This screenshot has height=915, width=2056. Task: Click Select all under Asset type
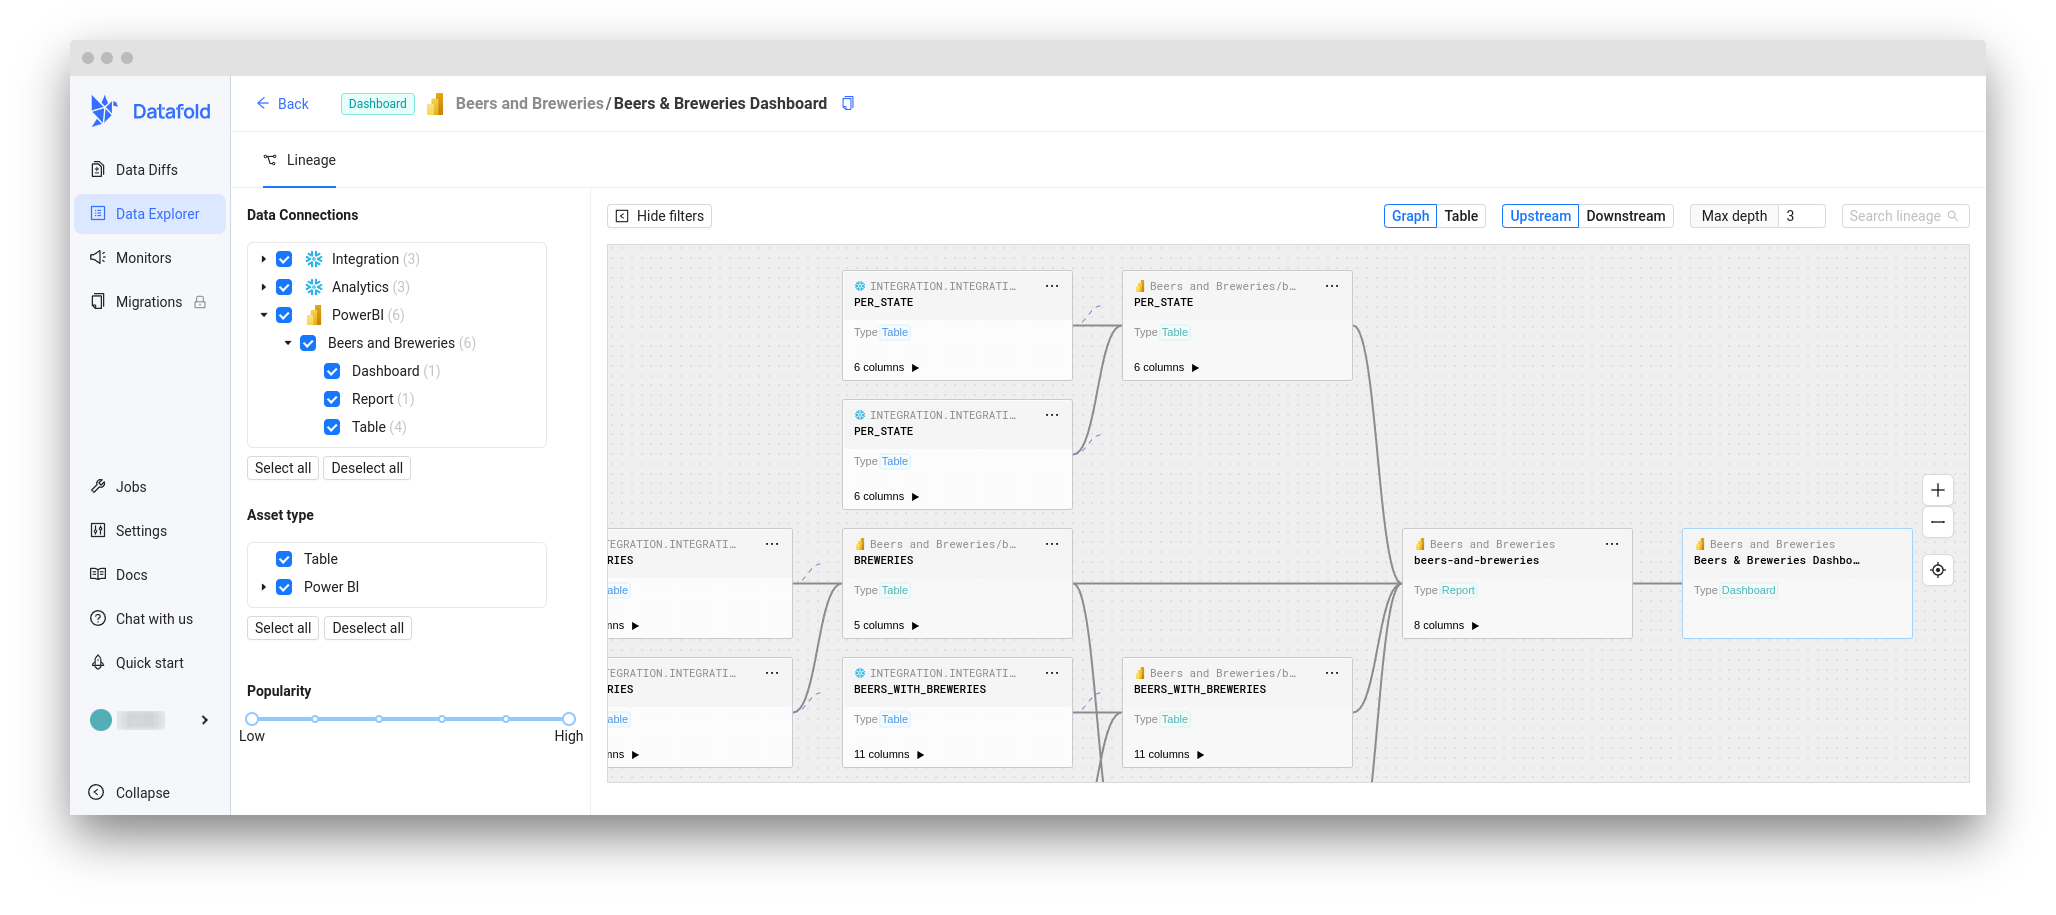pos(283,628)
